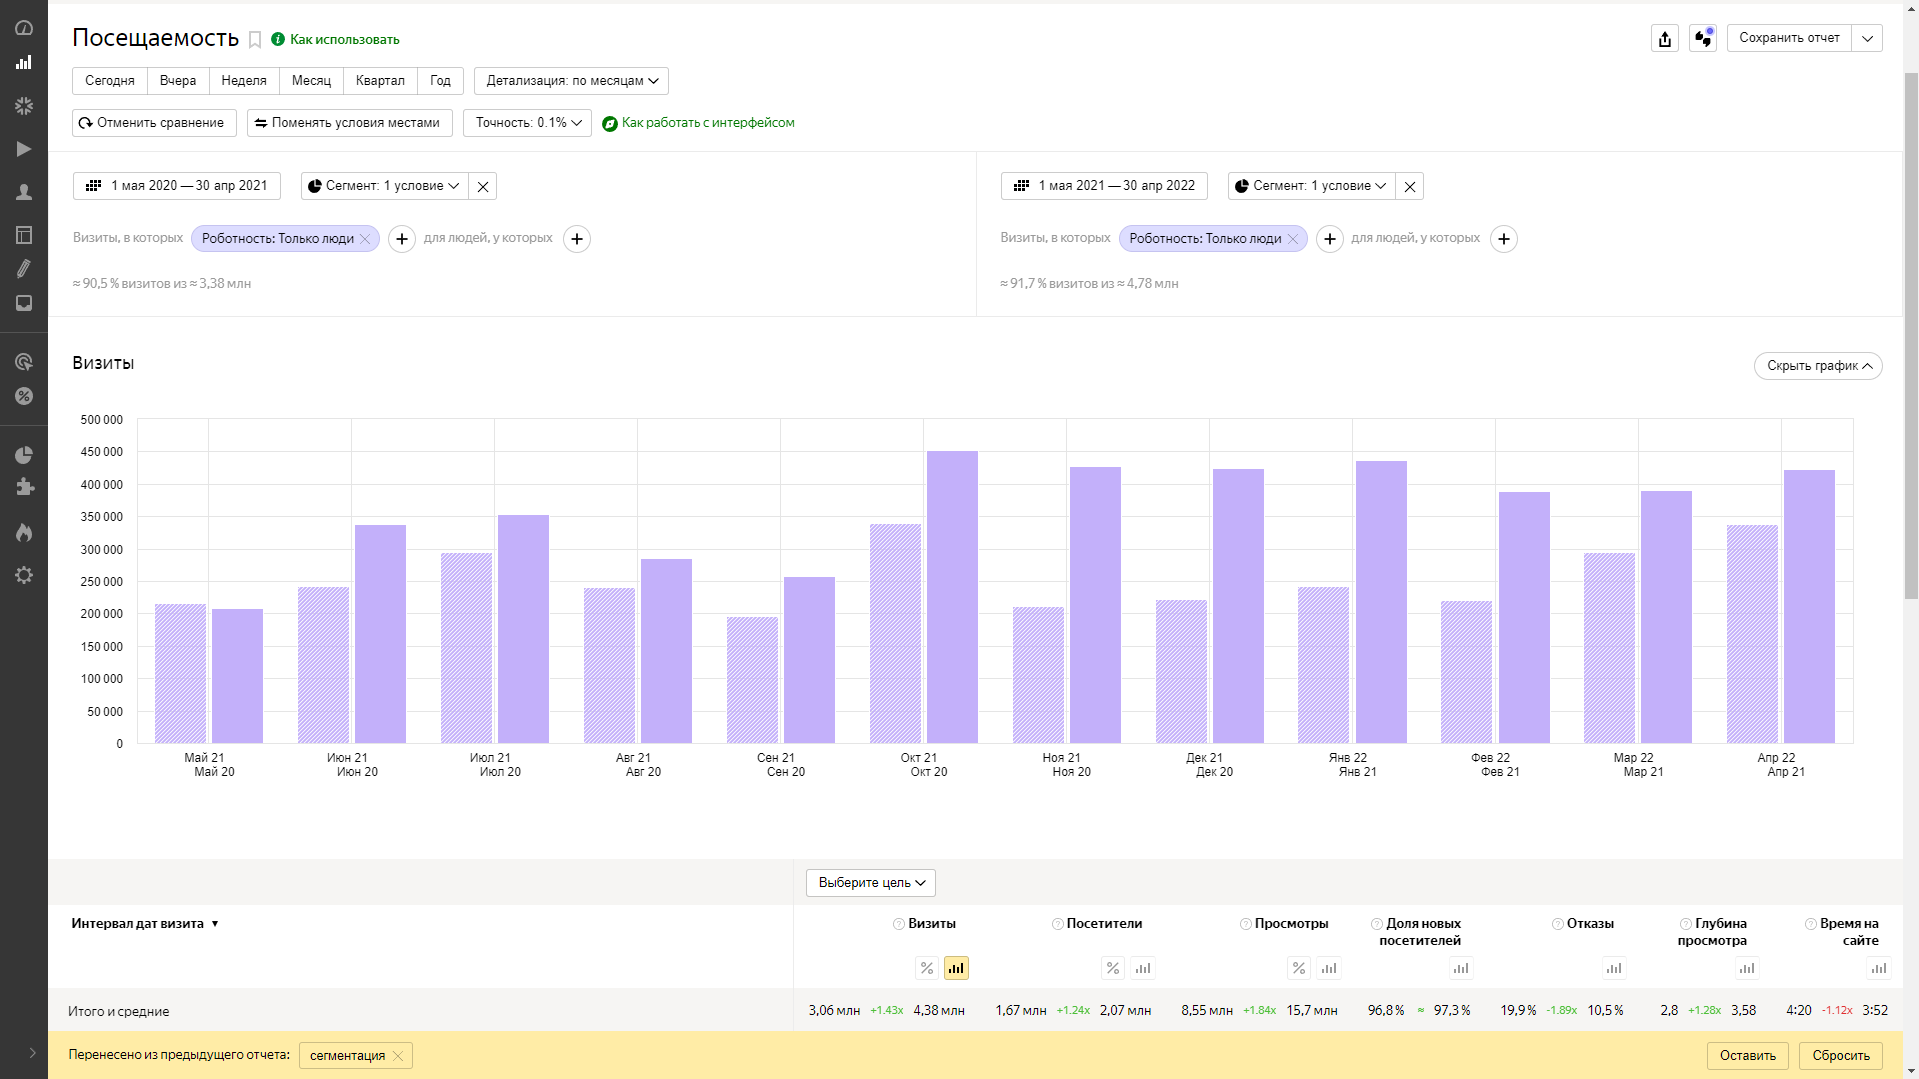Screen dimensions: 1919x1079
Task: Open the puzzle piece integrations icon
Action: coord(24,487)
